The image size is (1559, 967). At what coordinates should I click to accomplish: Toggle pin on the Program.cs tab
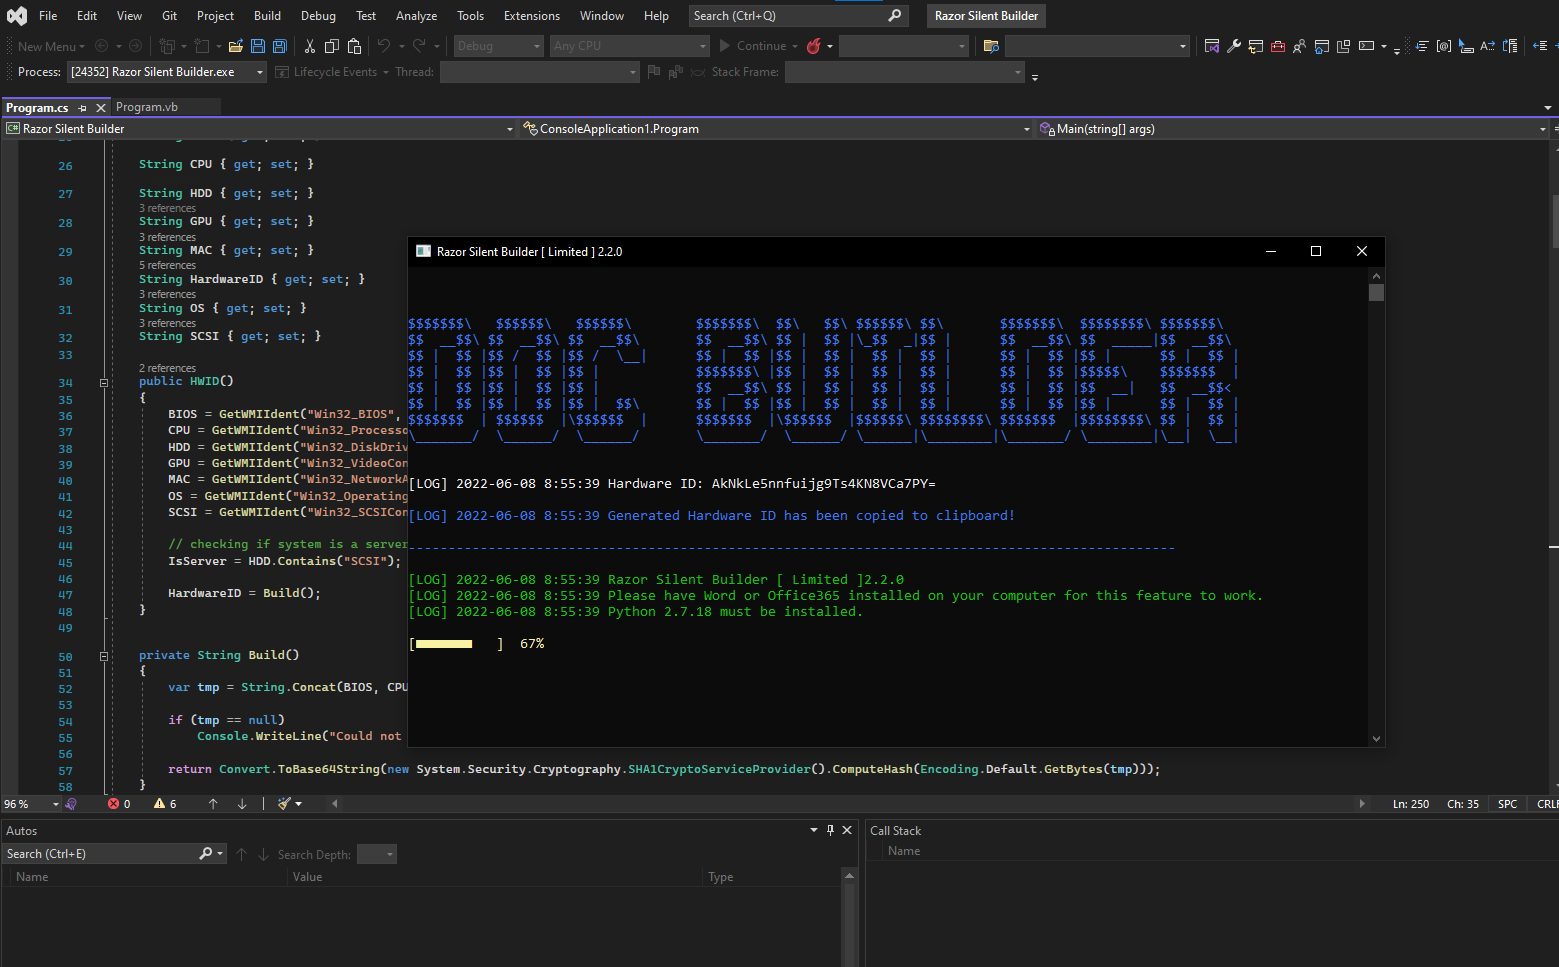tap(82, 107)
